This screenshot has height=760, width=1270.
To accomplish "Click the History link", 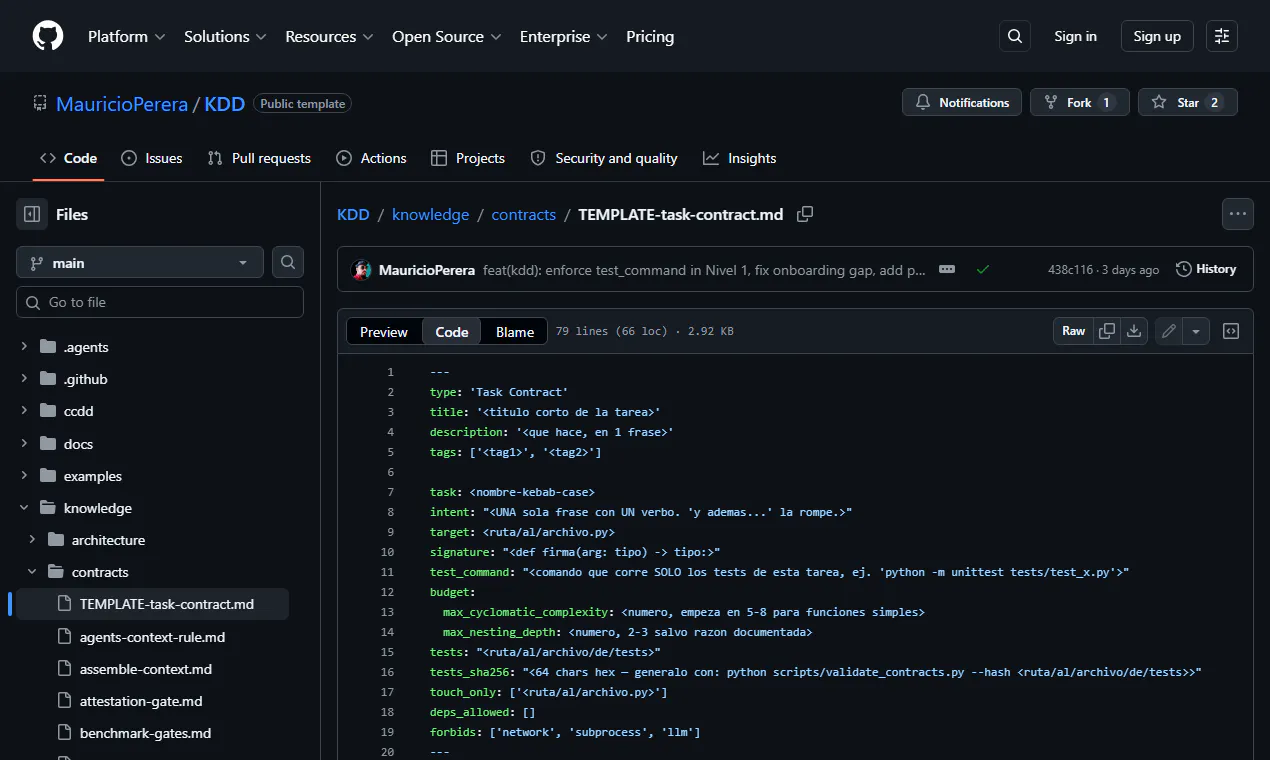I will point(1206,269).
